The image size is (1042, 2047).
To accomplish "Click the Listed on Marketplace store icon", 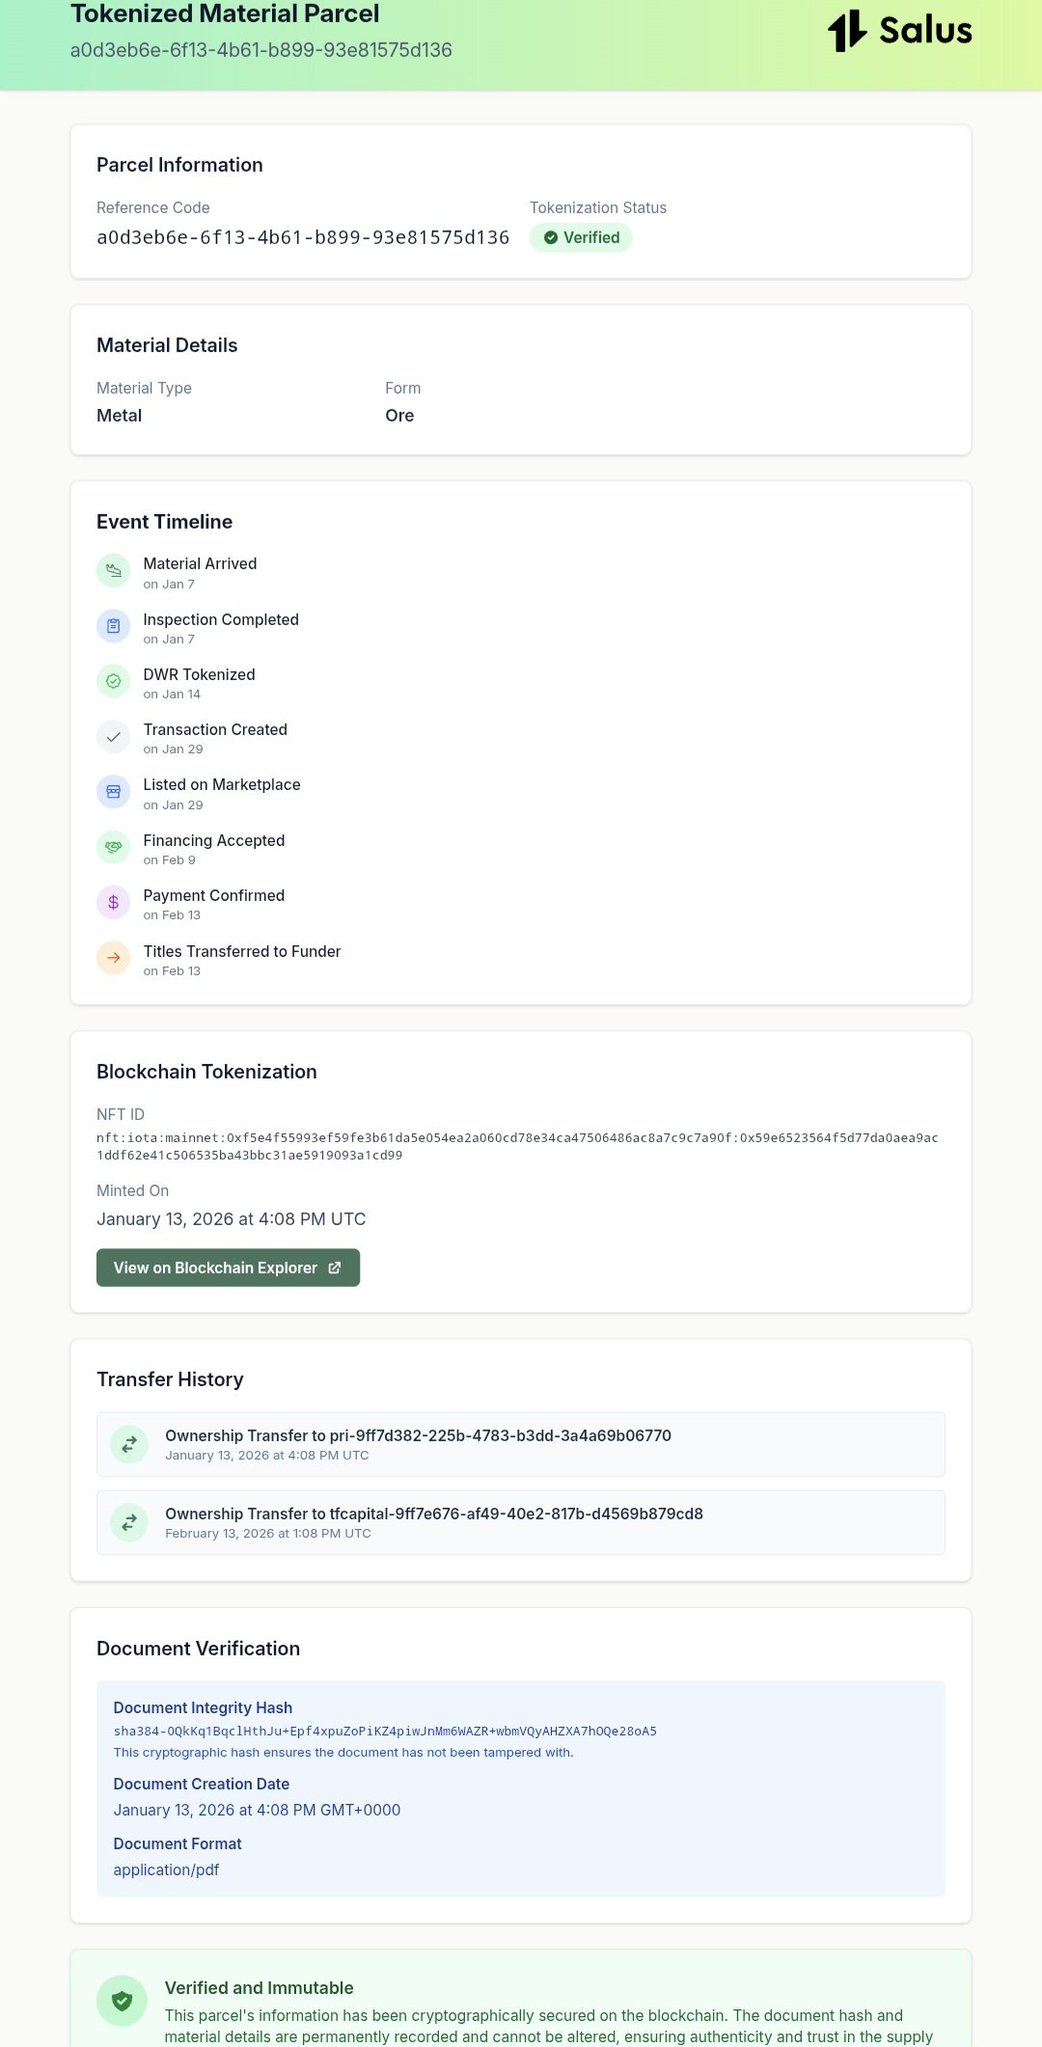I will (114, 792).
